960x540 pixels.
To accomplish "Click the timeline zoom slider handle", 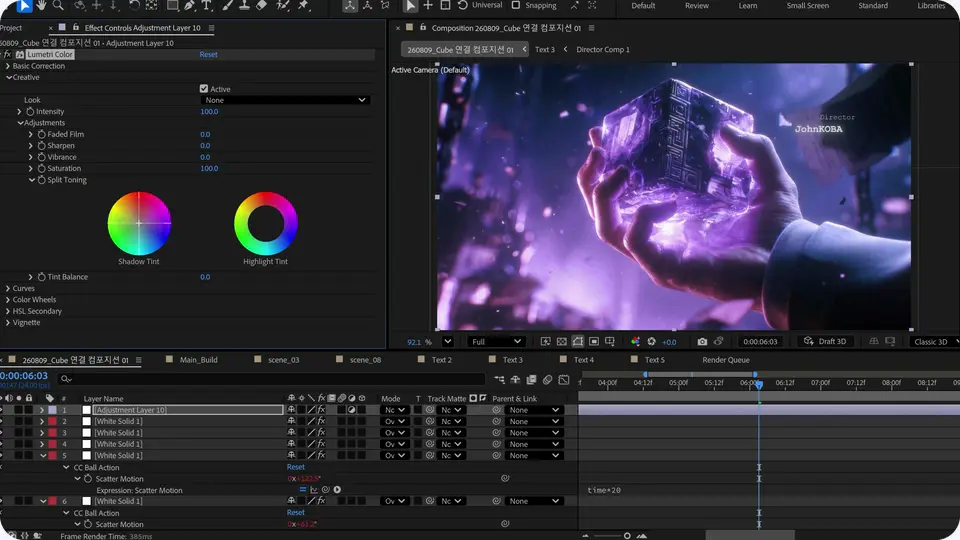I will [x=627, y=536].
